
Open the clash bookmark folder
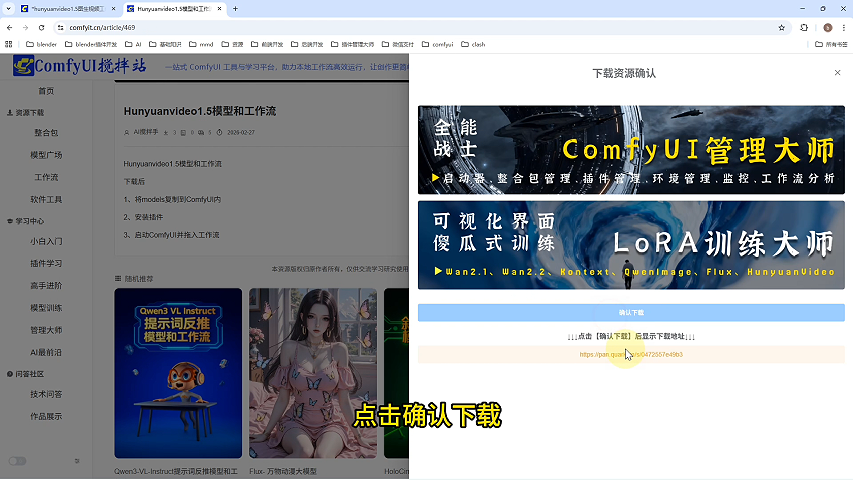pyautogui.click(x=473, y=44)
